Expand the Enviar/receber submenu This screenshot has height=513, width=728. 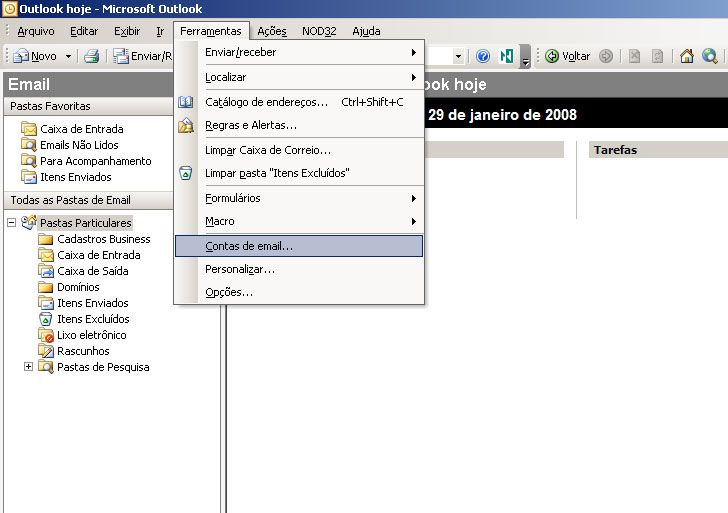[x=299, y=52]
